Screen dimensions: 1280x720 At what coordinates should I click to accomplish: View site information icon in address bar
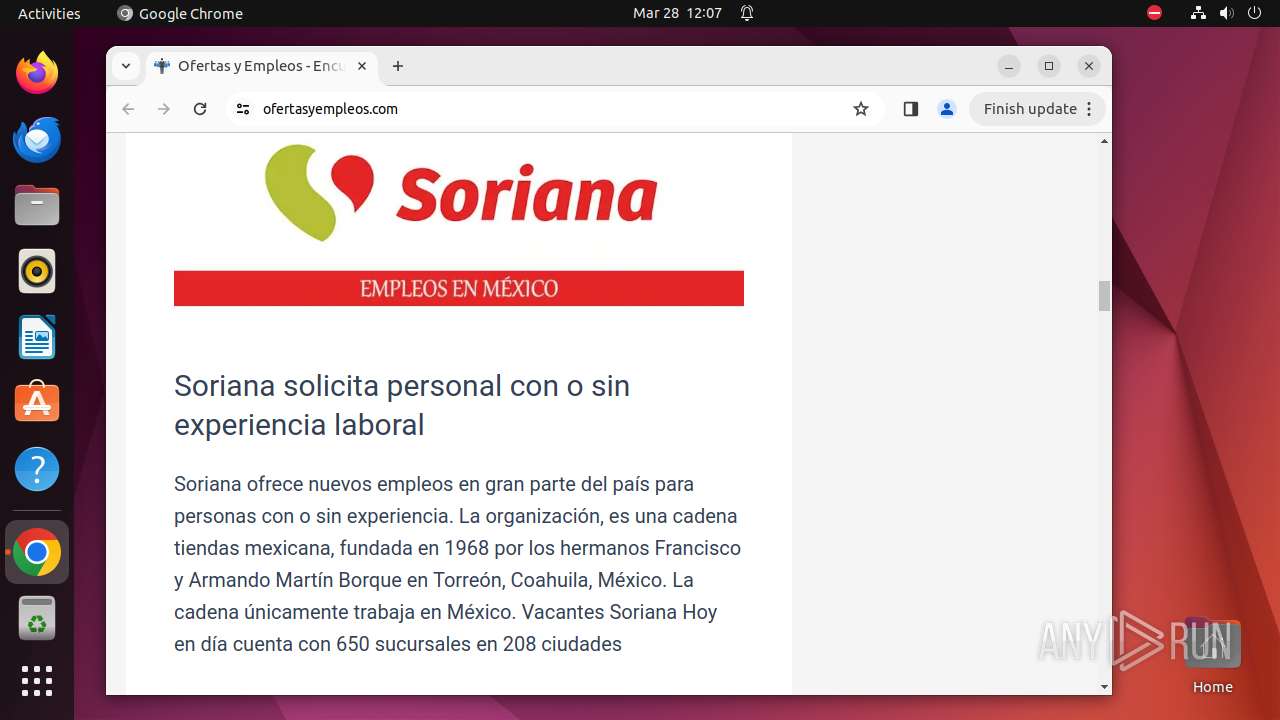(243, 109)
